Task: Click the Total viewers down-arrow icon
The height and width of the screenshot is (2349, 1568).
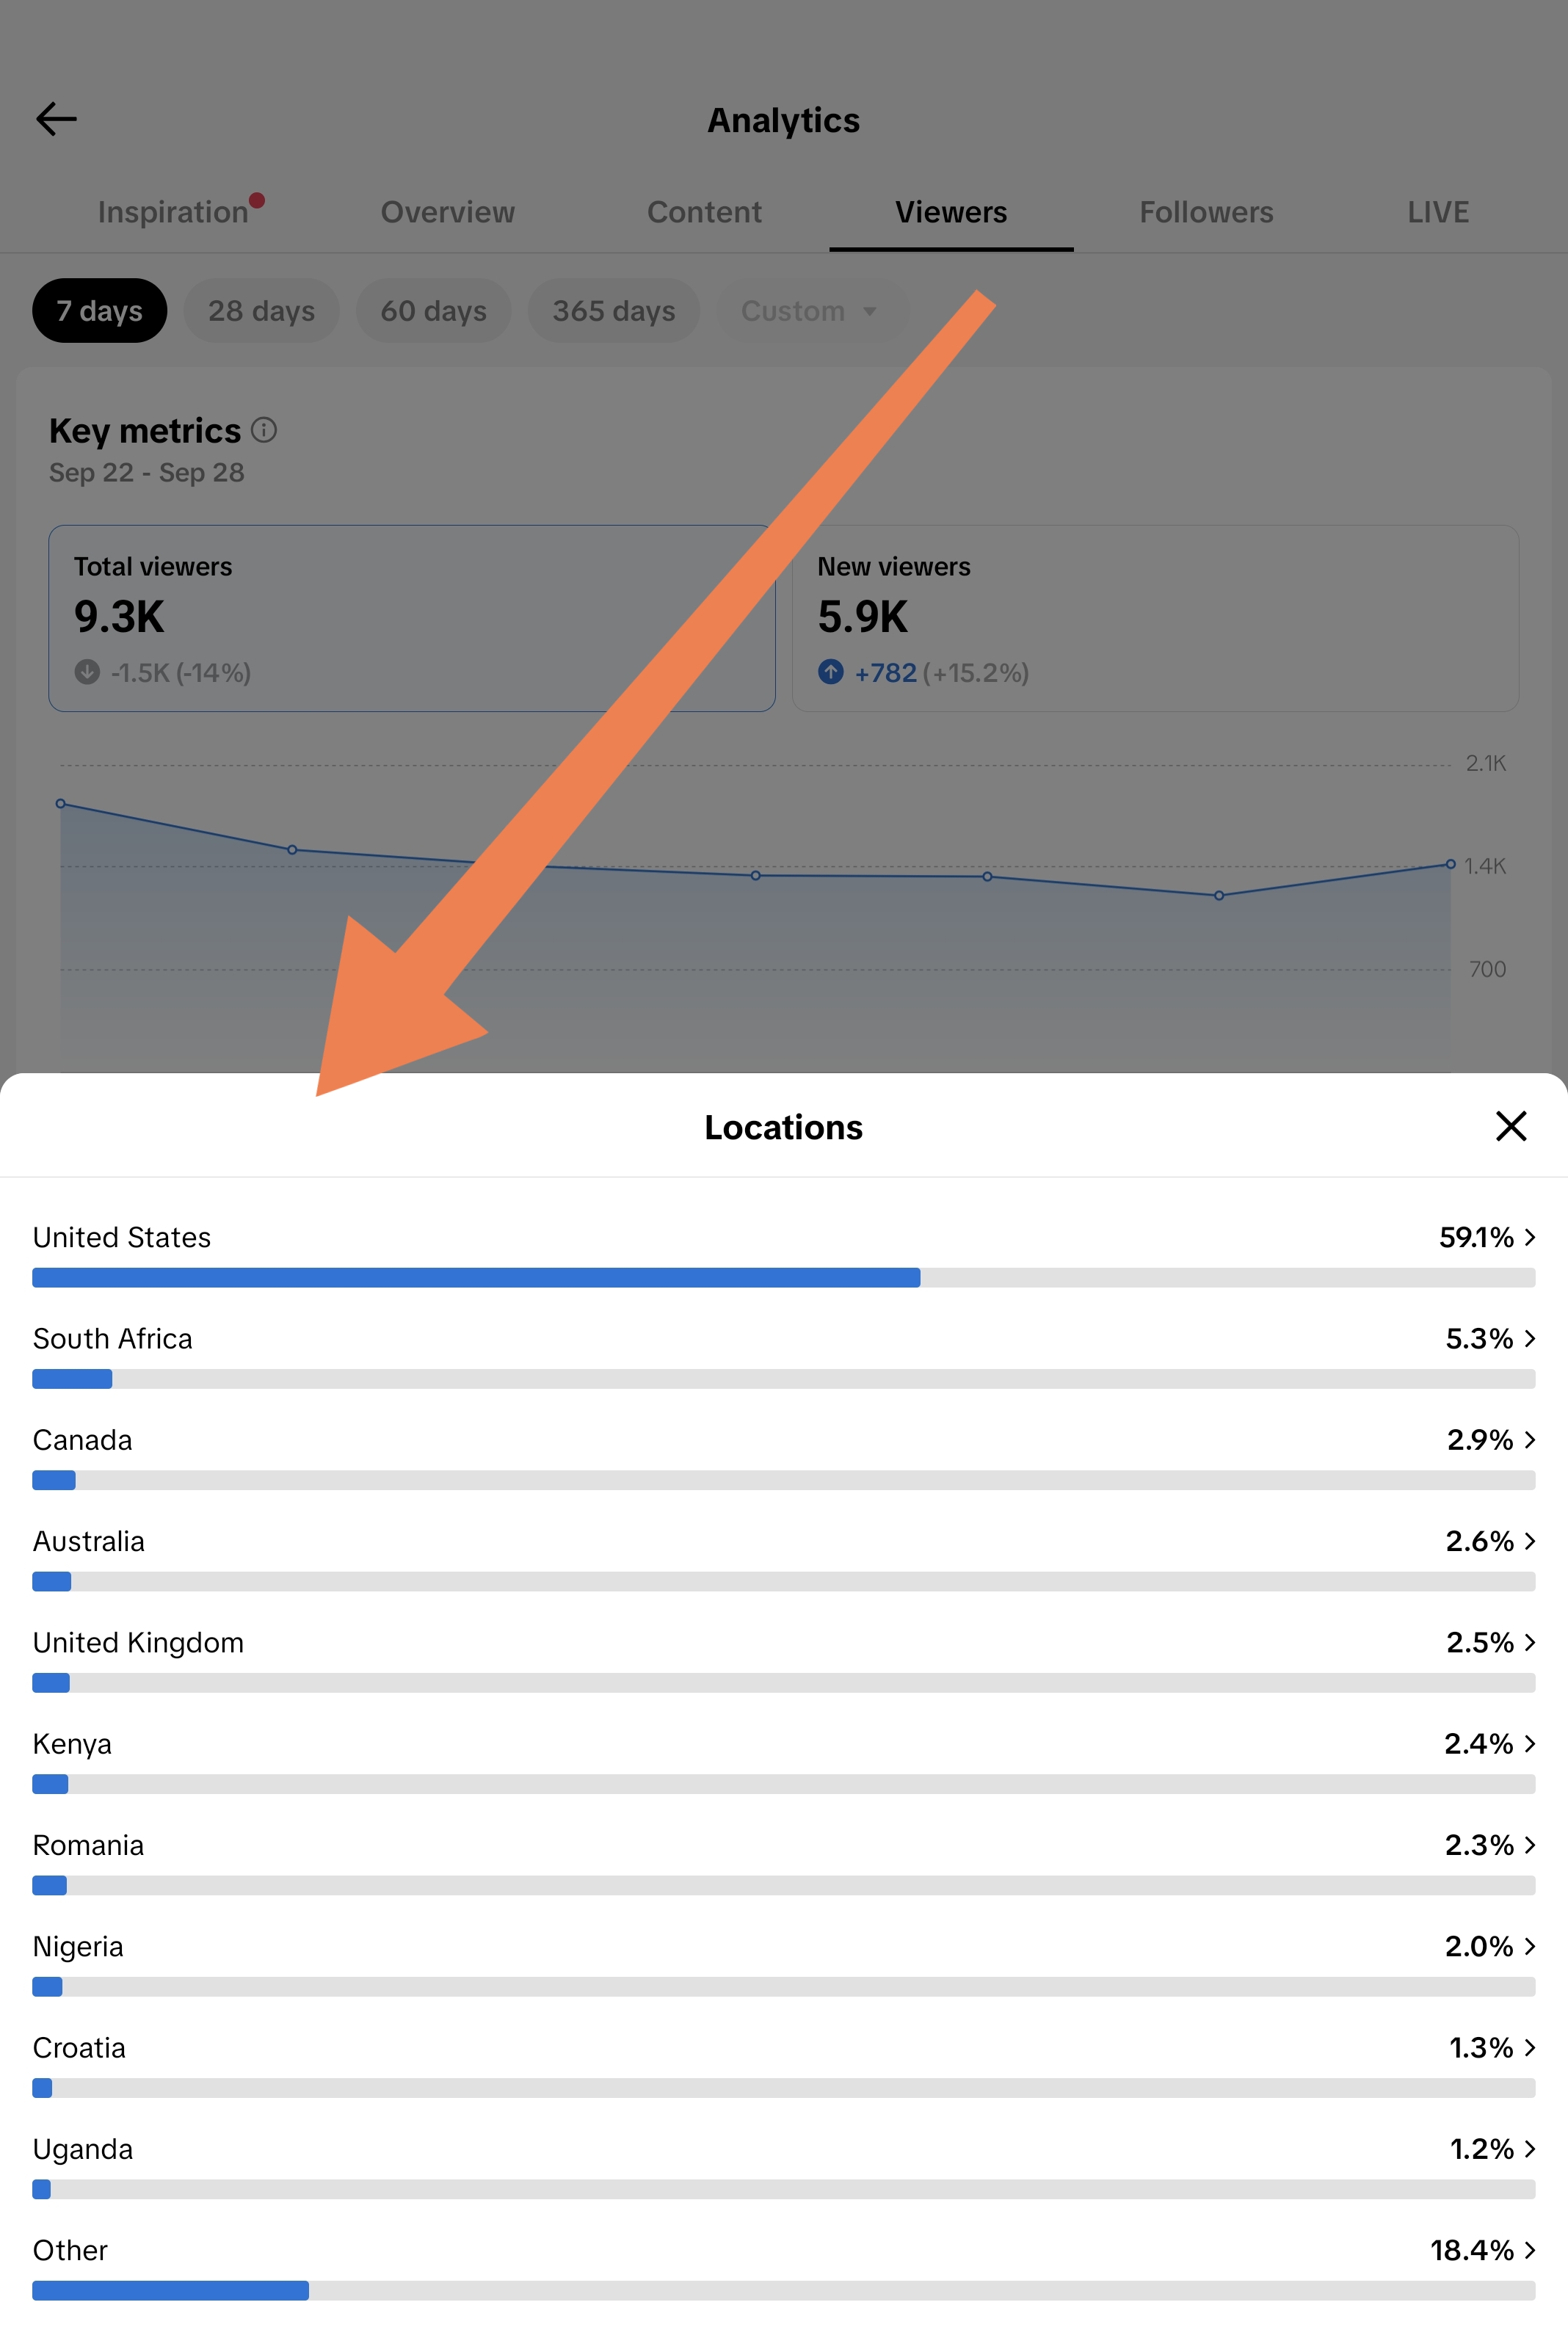Action: [x=87, y=672]
